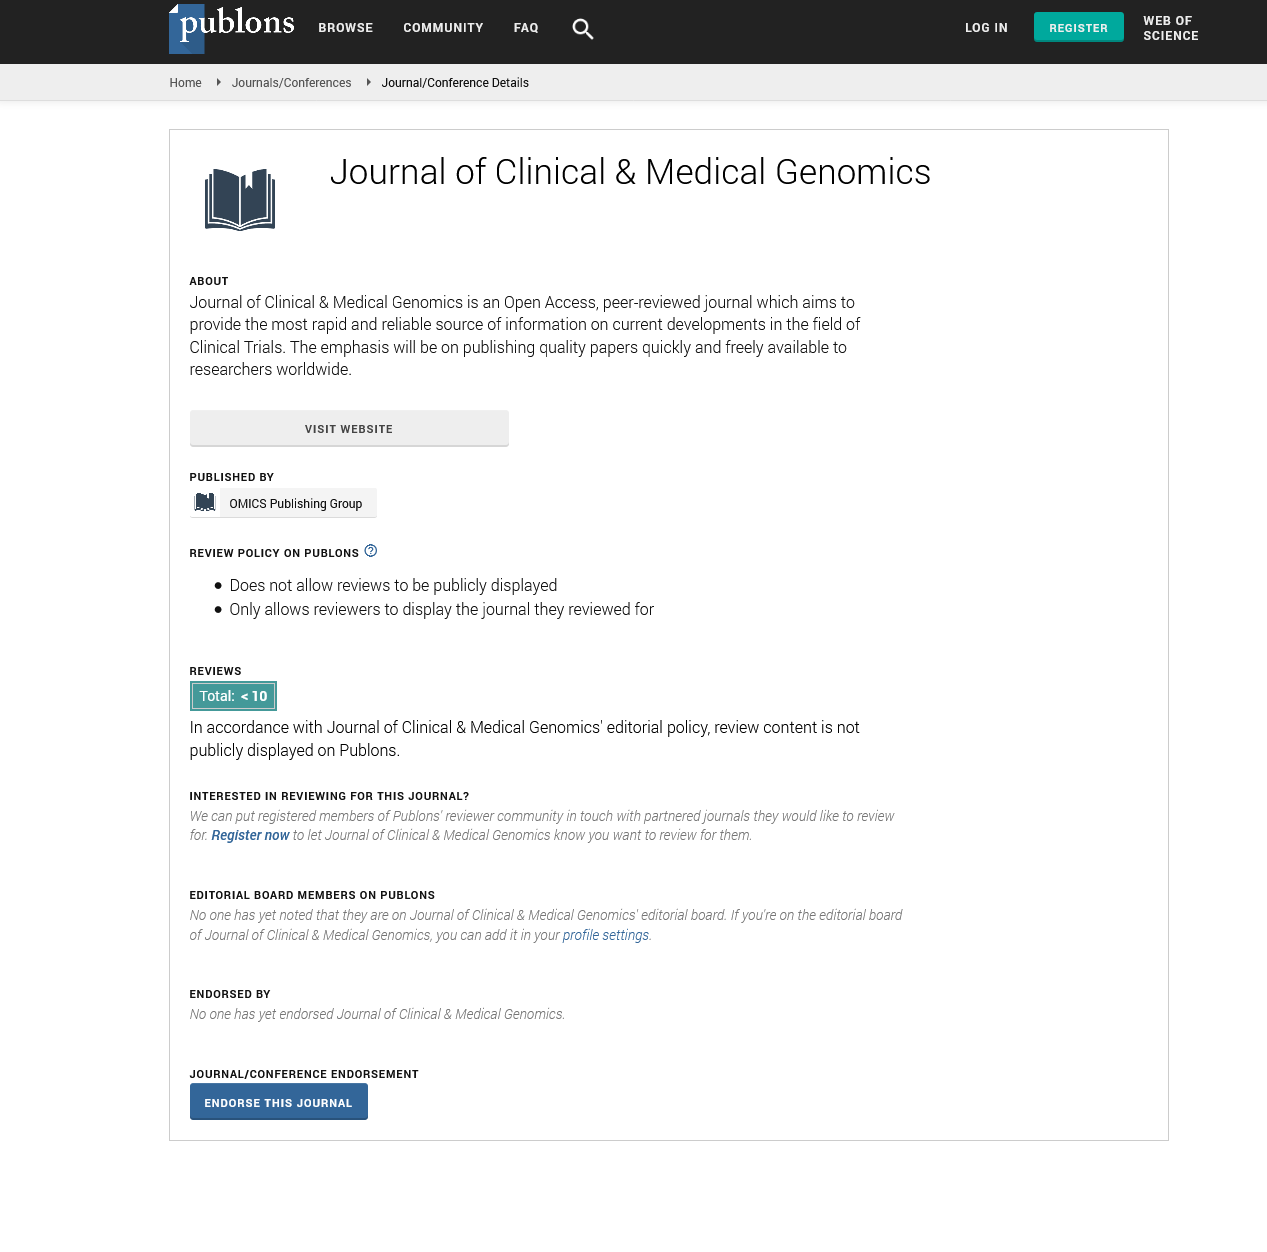Go to the FAQ page
The height and width of the screenshot is (1252, 1267).
(526, 28)
